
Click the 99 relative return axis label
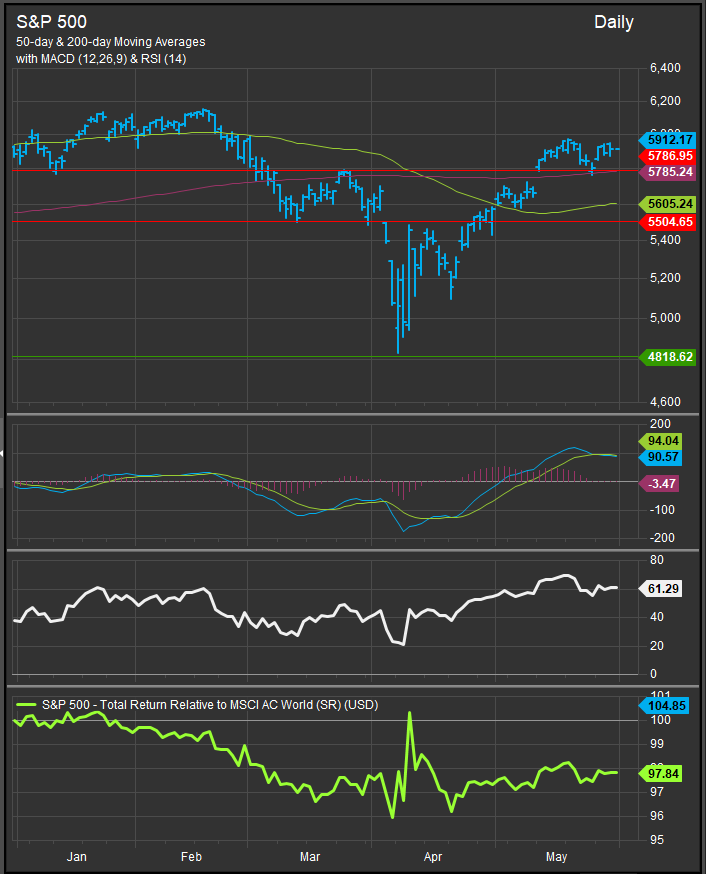pos(657,744)
